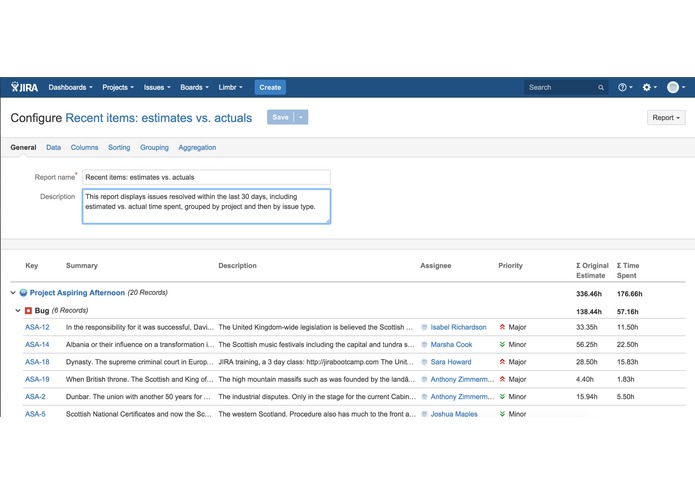Select the General tab

tap(23, 148)
